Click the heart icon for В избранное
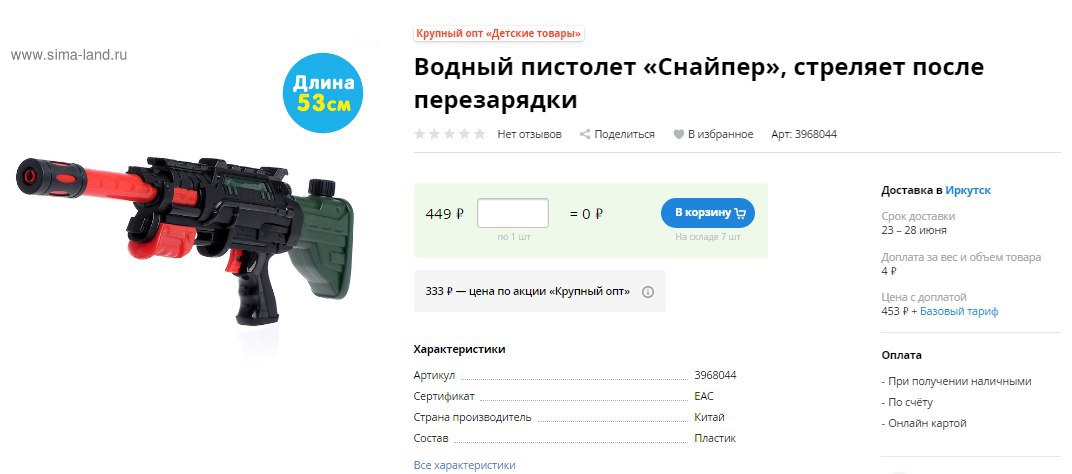Viewport: 1072px width, 474px height. point(679,134)
